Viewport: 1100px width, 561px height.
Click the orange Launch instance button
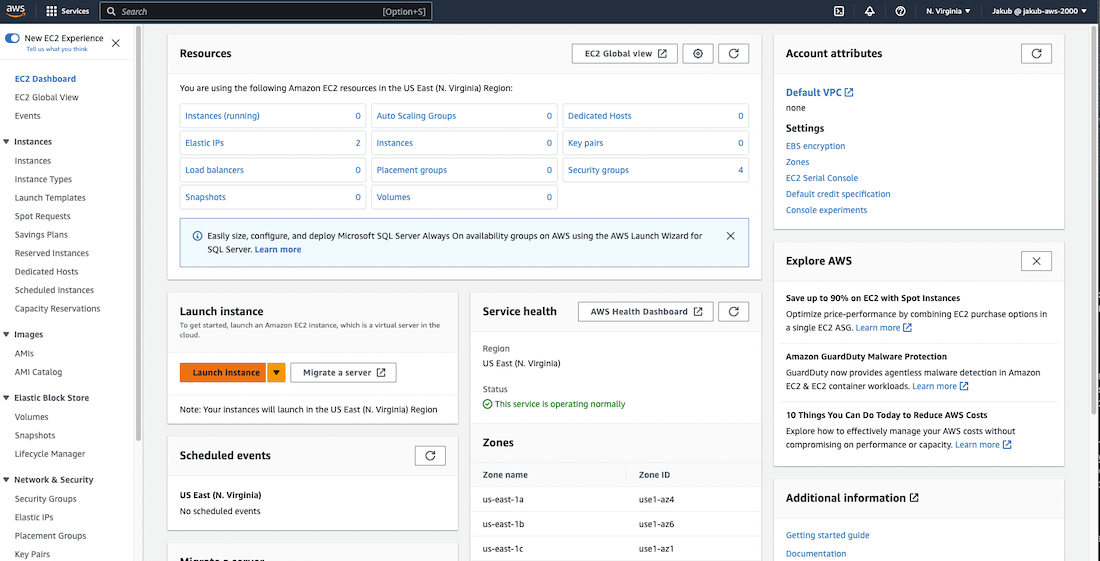(222, 373)
